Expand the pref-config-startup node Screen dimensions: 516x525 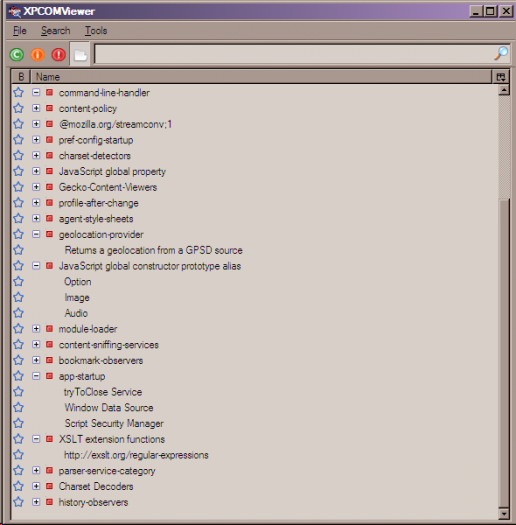click(36, 139)
